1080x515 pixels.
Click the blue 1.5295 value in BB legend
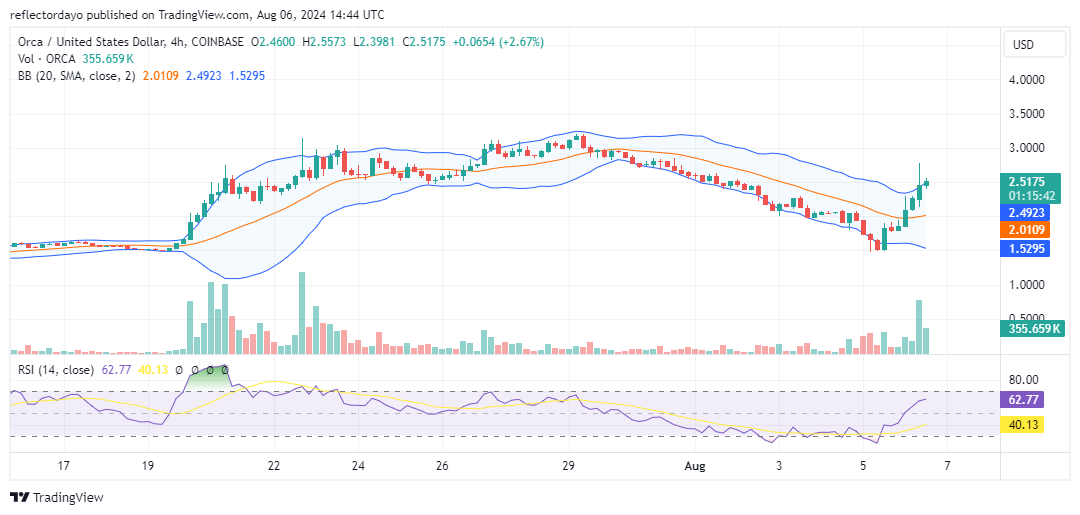point(245,76)
